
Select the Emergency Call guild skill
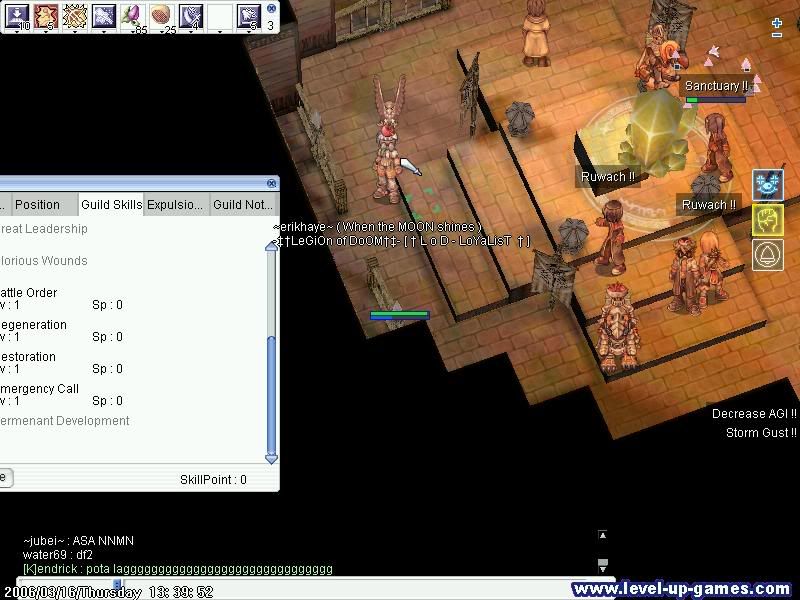tap(40, 389)
